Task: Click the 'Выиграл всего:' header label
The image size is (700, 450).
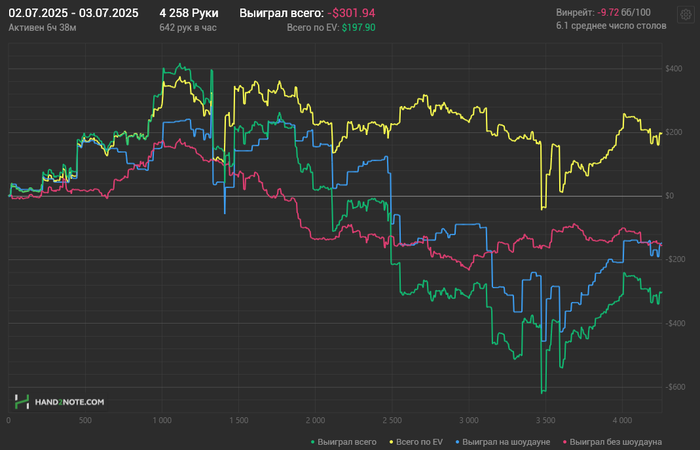Action: [281, 13]
